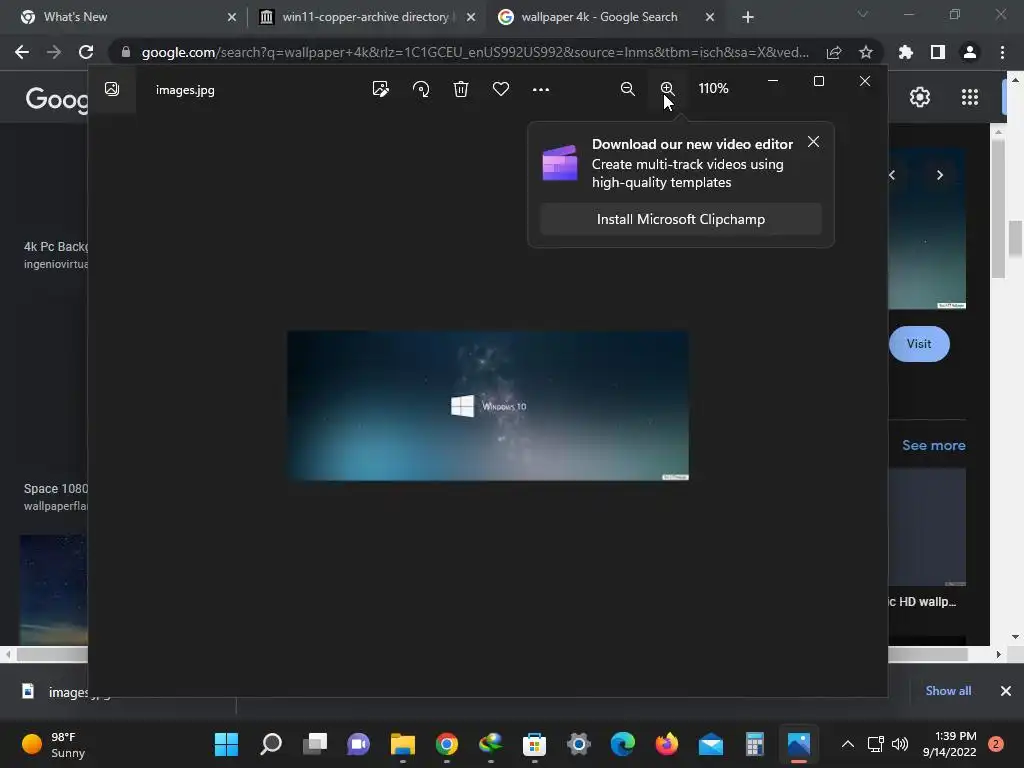Click the Space 1080 result title

point(56,488)
